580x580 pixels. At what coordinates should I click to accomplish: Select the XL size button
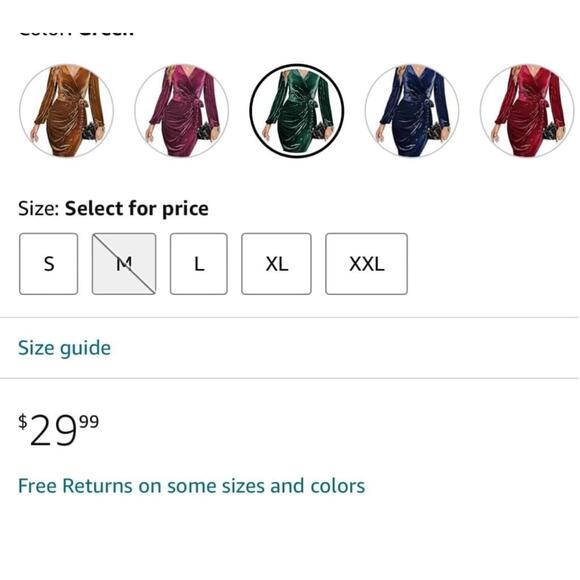(x=276, y=264)
